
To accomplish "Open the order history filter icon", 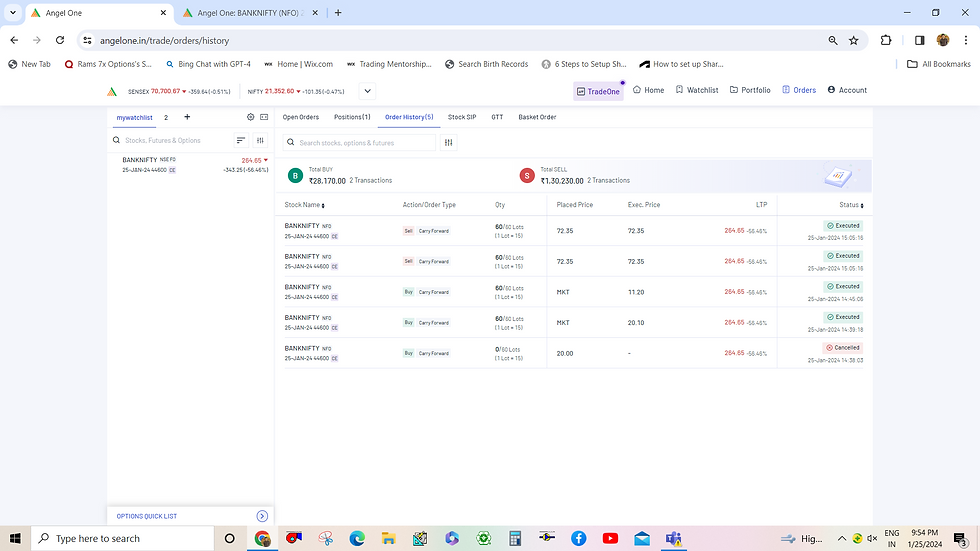I will pos(449,142).
